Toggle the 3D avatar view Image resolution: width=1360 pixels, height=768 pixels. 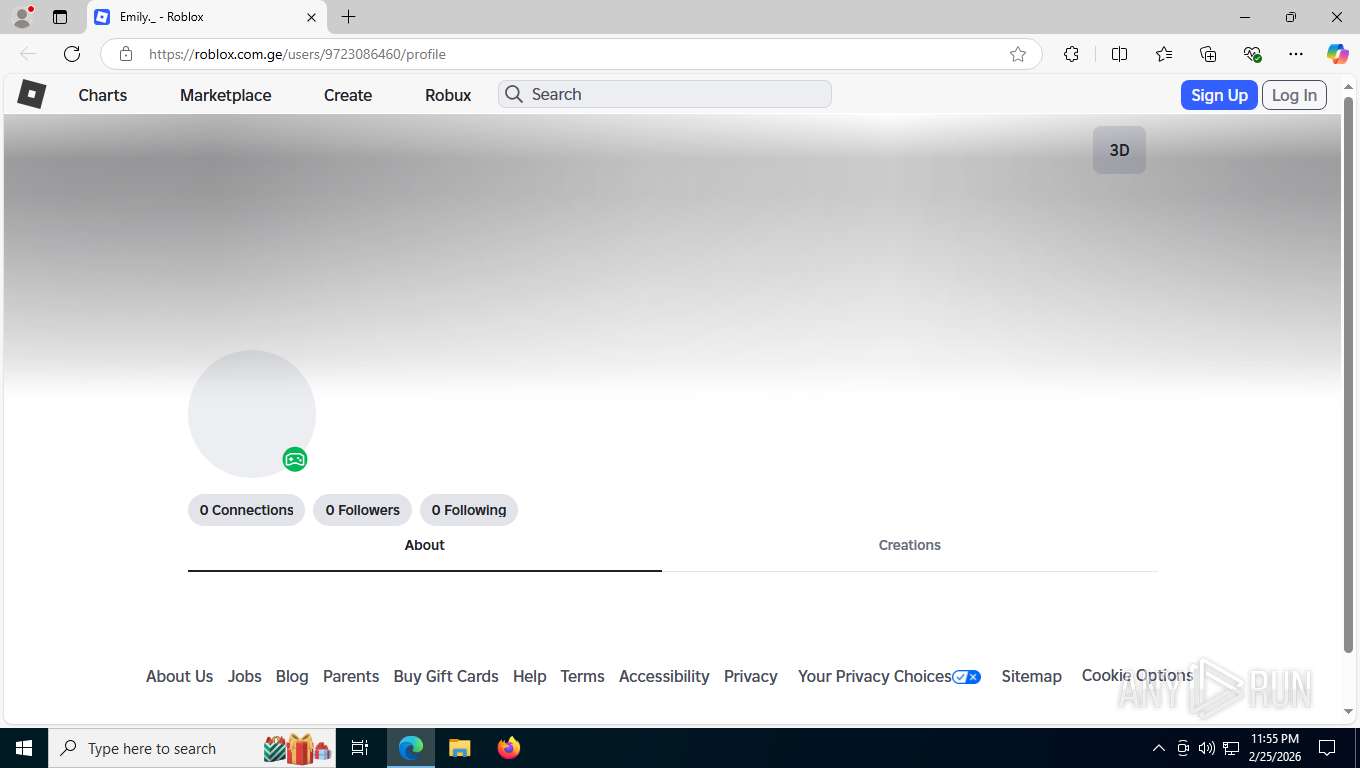(x=1119, y=150)
